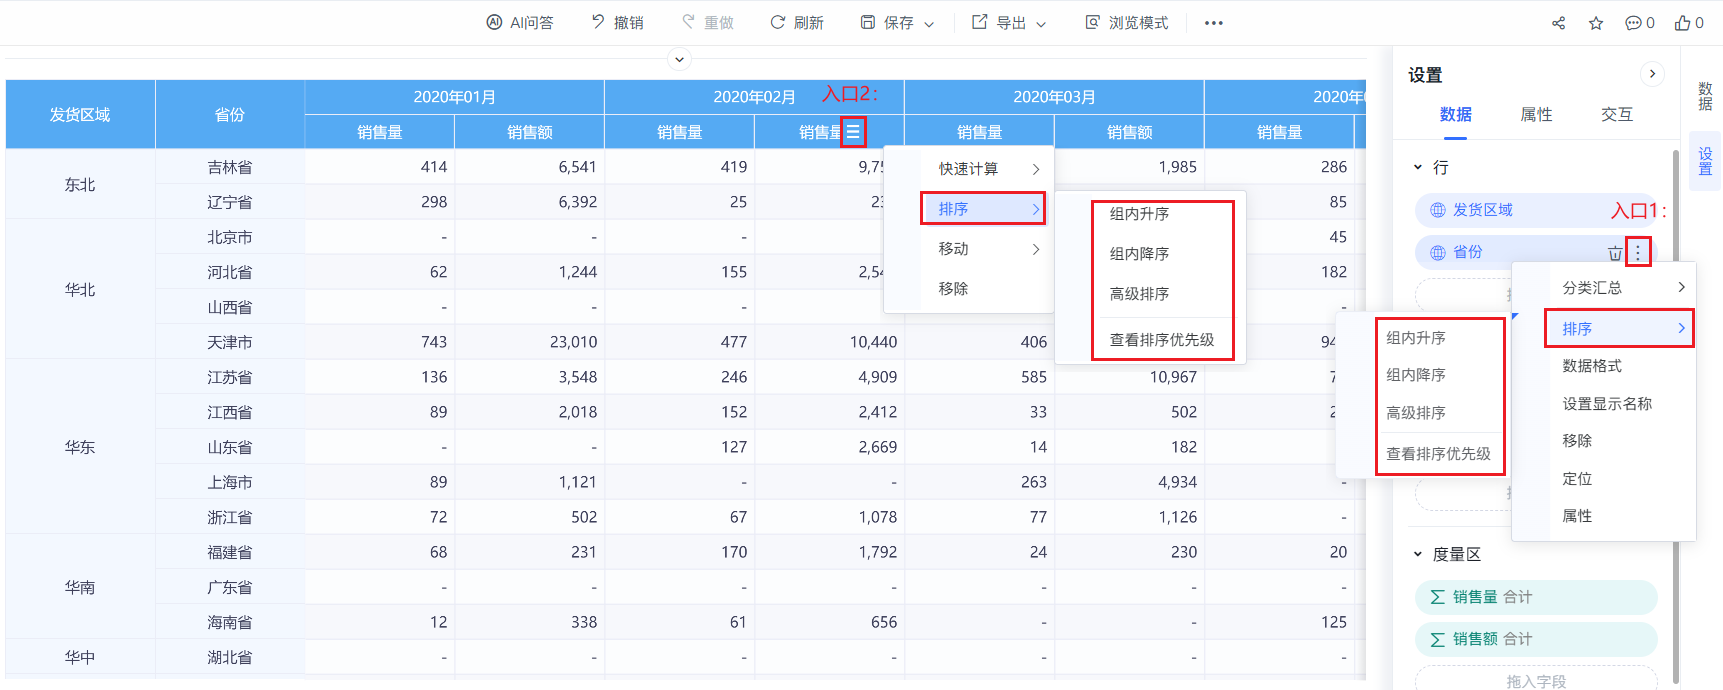
Task: Open the three-dot menu on 省份 field
Action: click(x=1638, y=252)
